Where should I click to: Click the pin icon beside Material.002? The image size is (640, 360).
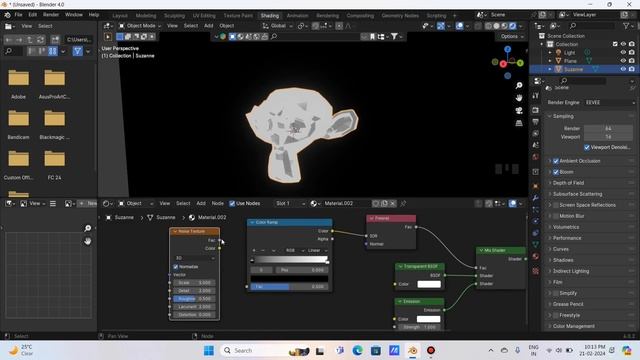click(x=403, y=203)
